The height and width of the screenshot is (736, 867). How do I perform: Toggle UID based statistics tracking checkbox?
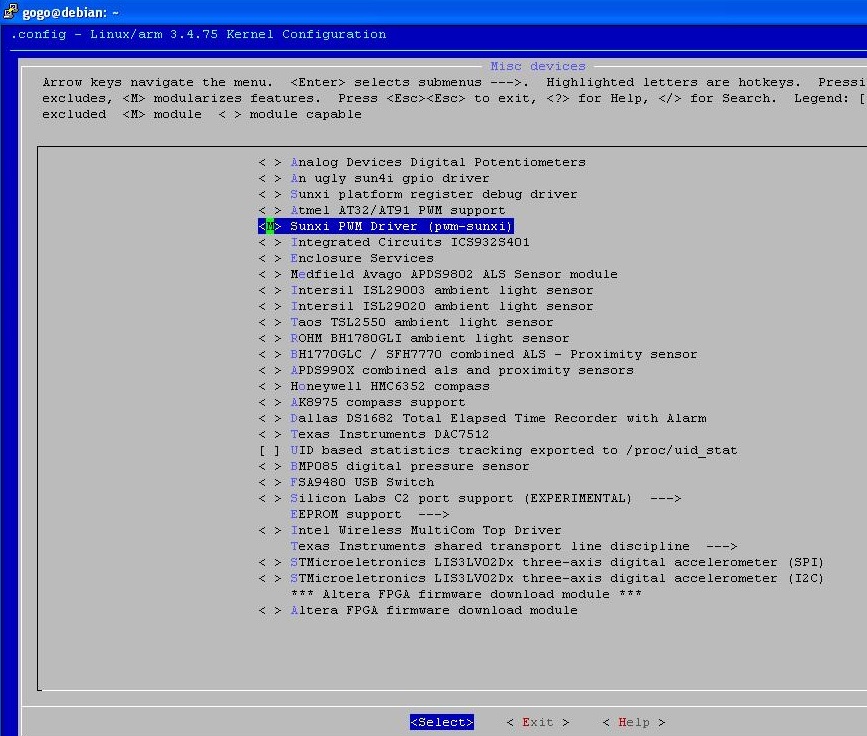tap(270, 451)
